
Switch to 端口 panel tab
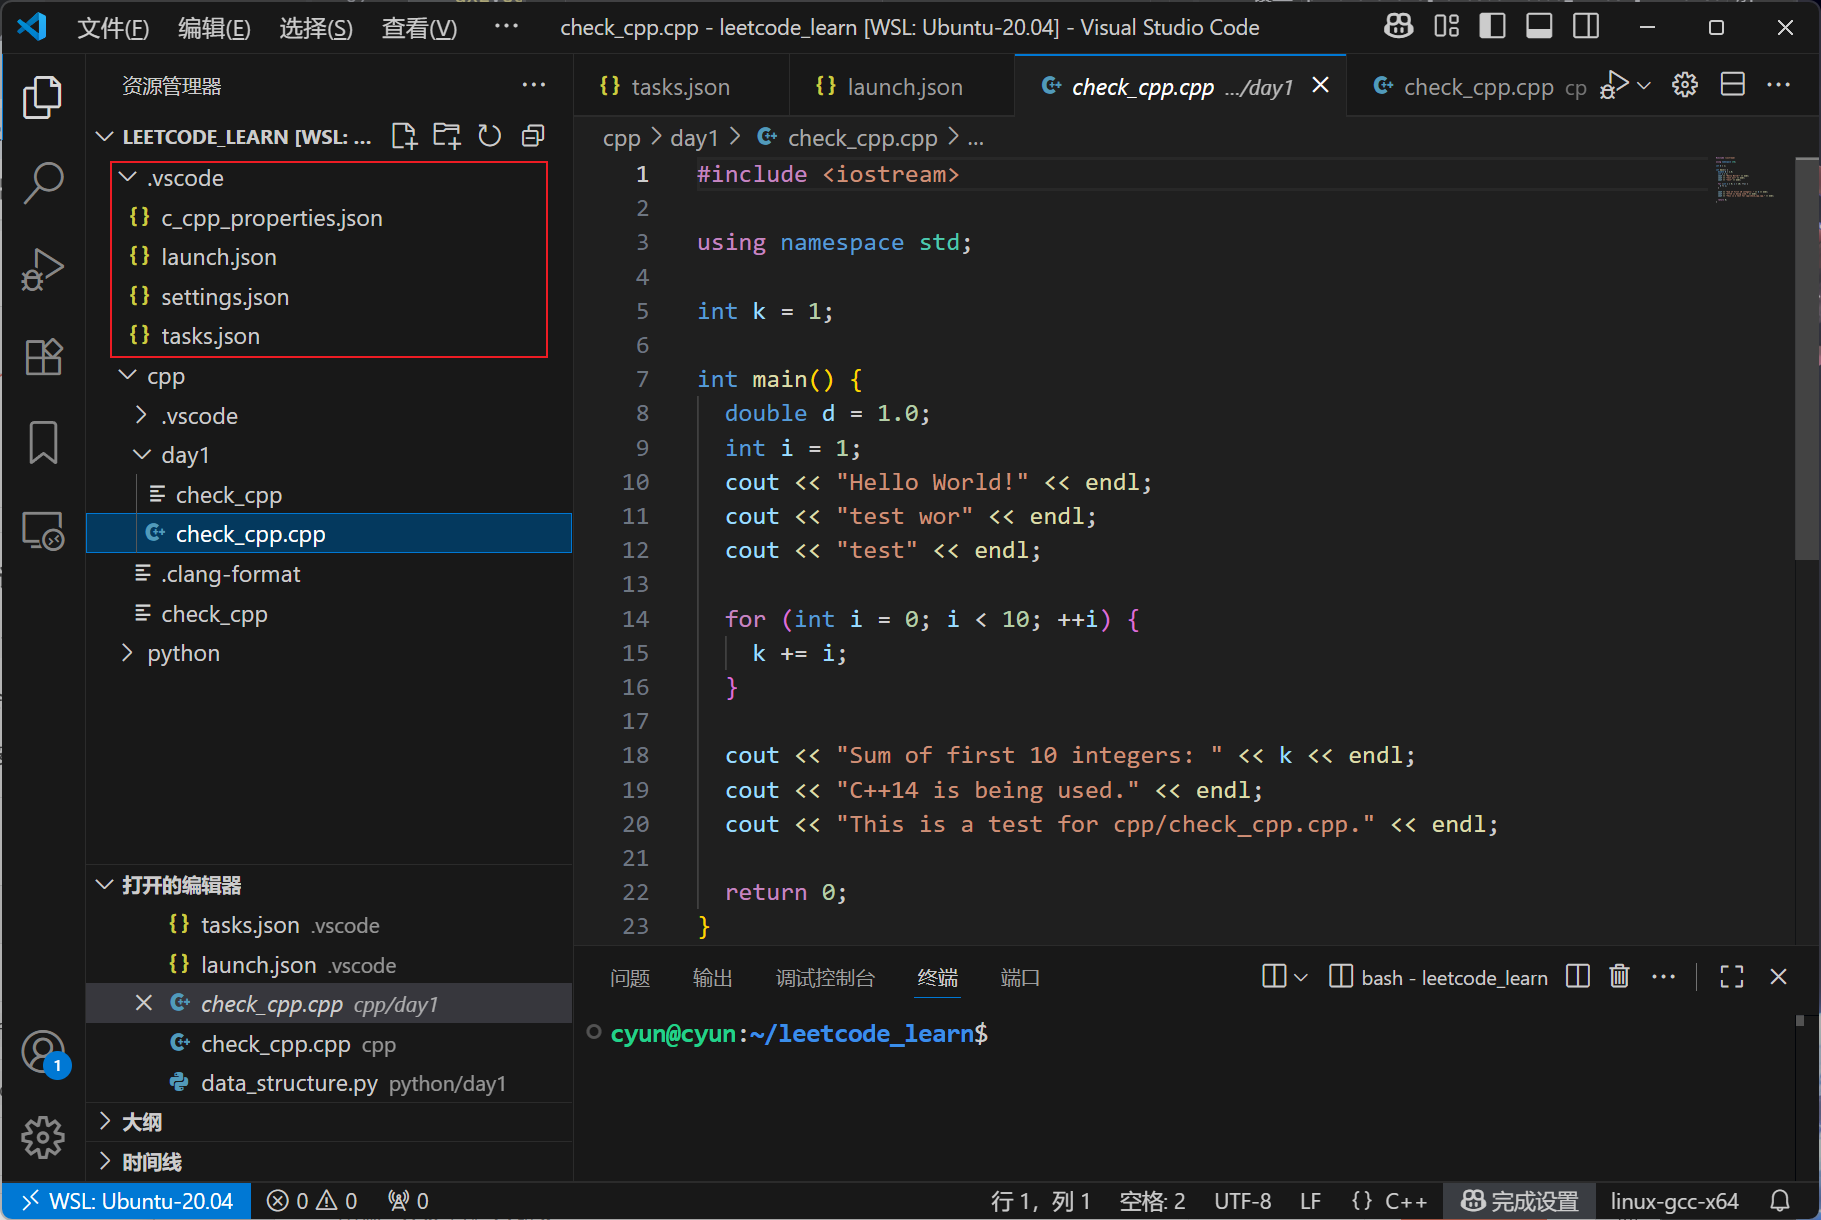pyautogui.click(x=1020, y=978)
